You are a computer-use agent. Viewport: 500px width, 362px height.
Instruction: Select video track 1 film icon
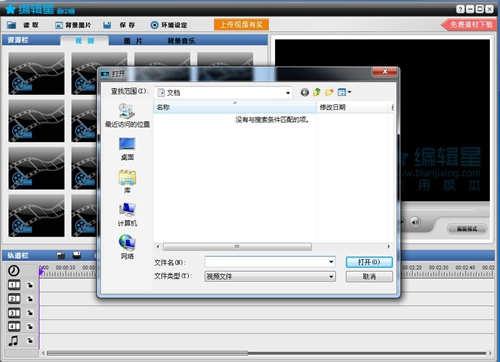pyautogui.click(x=14, y=285)
